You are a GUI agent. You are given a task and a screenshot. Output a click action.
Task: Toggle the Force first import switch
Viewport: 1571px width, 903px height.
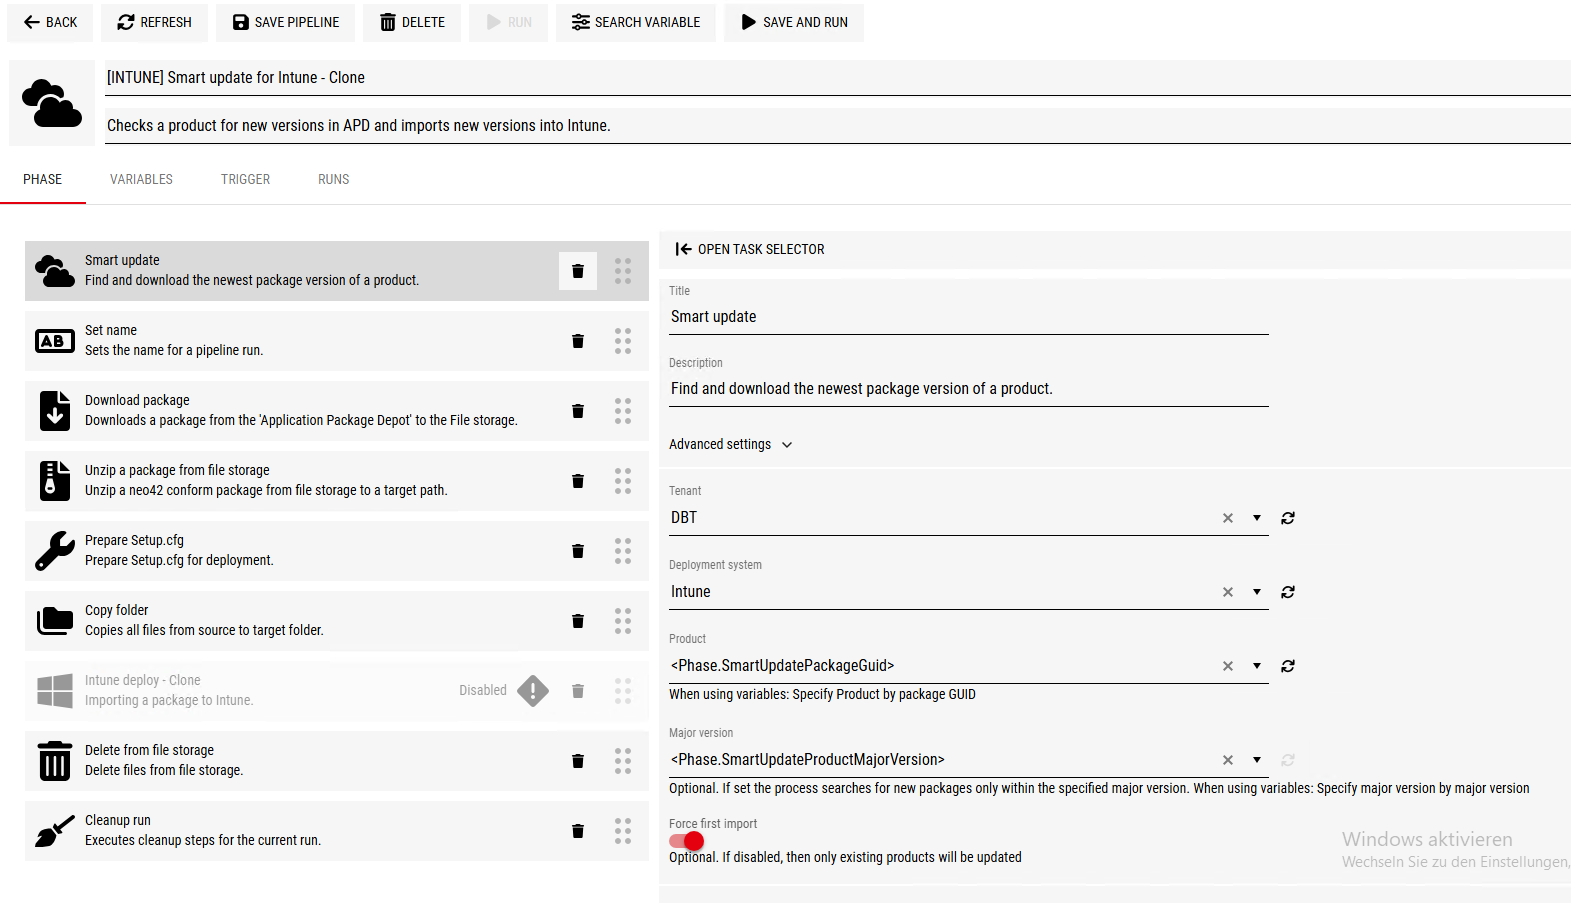[x=687, y=841]
